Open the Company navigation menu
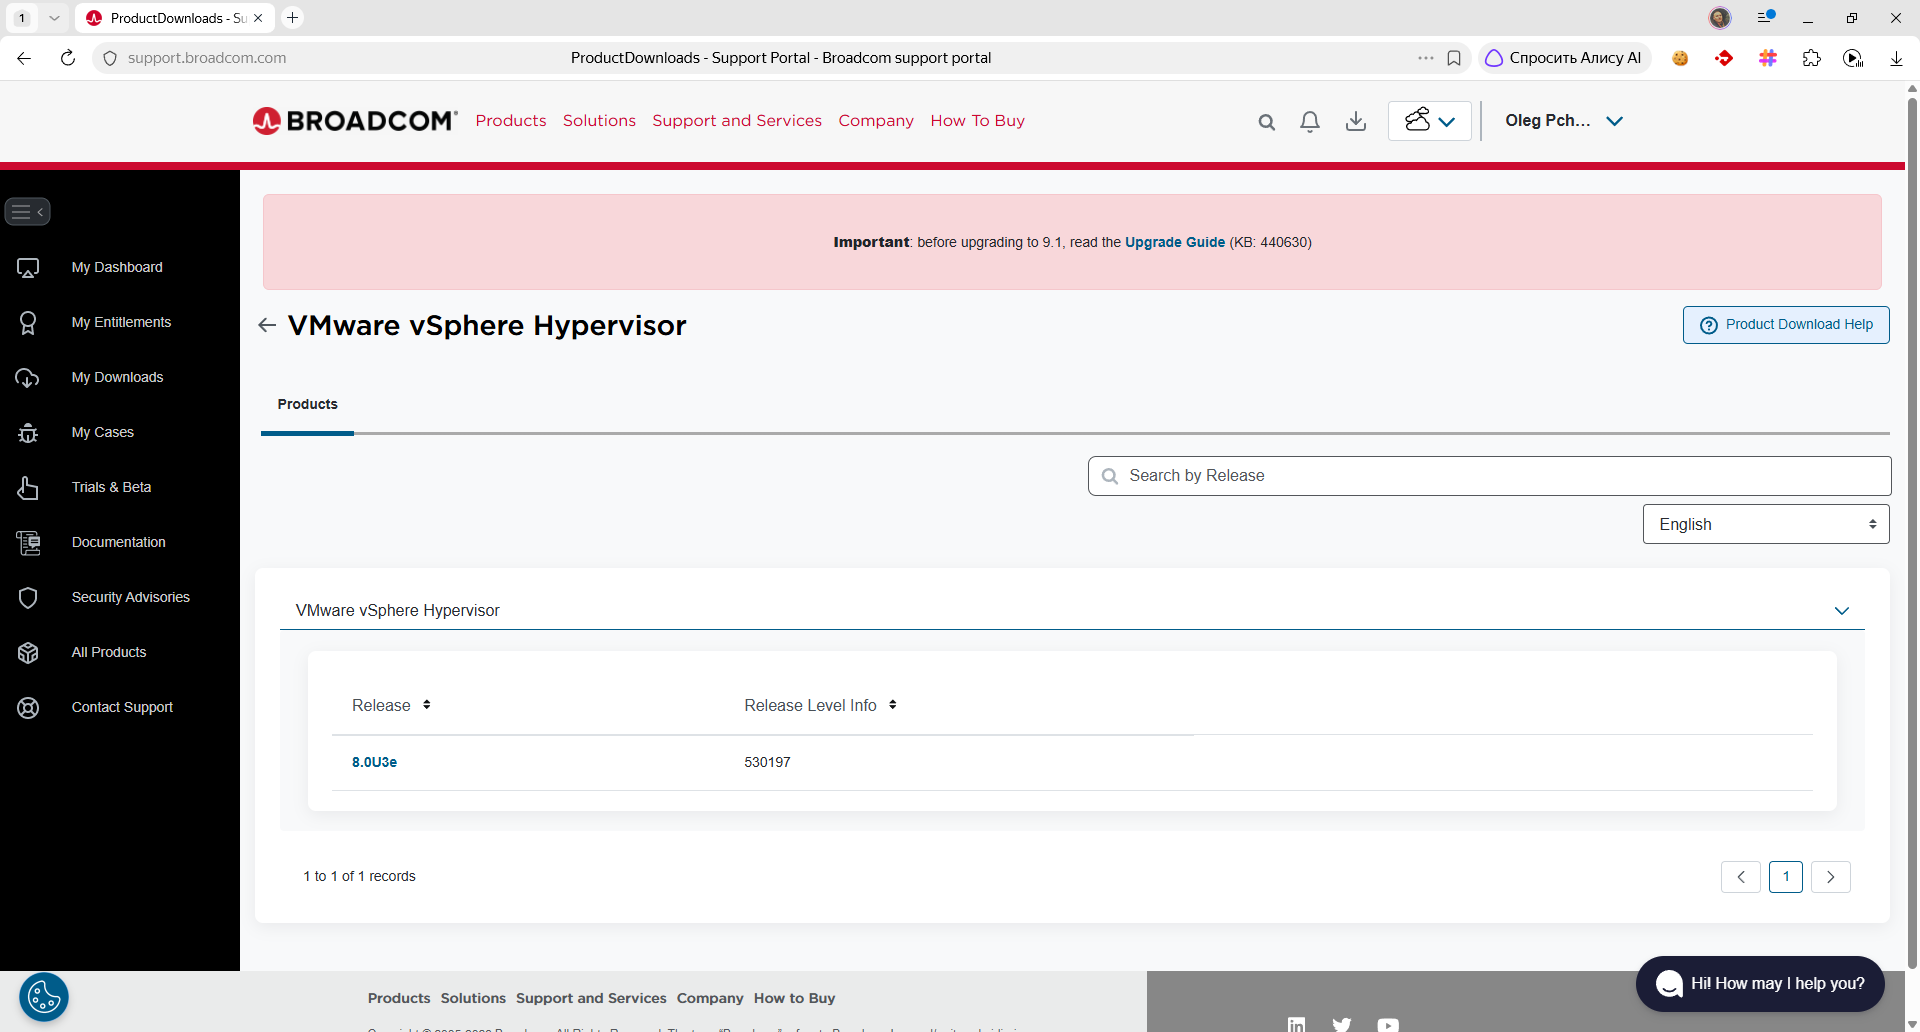 [876, 121]
